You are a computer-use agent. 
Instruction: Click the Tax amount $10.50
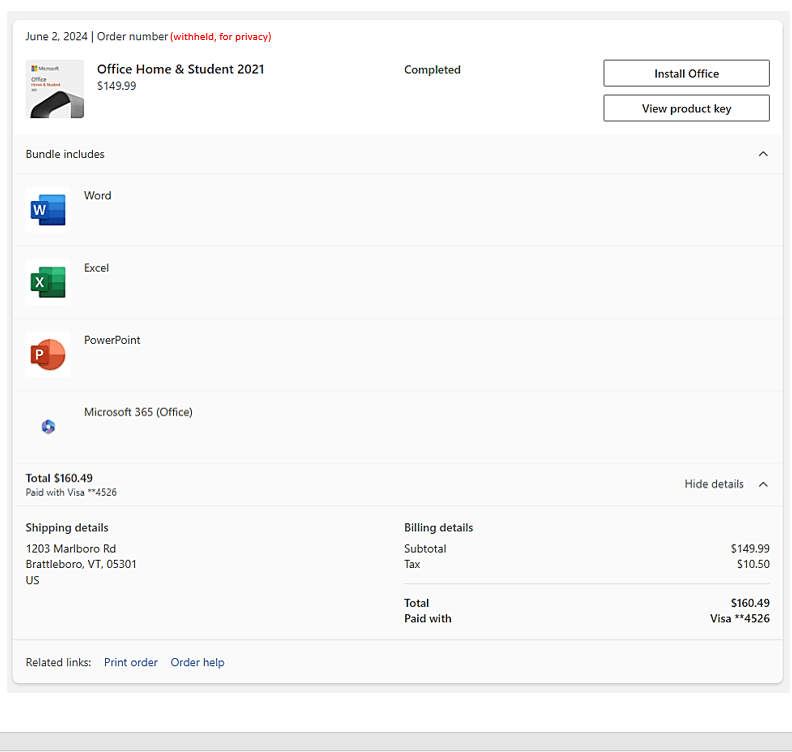coord(753,564)
